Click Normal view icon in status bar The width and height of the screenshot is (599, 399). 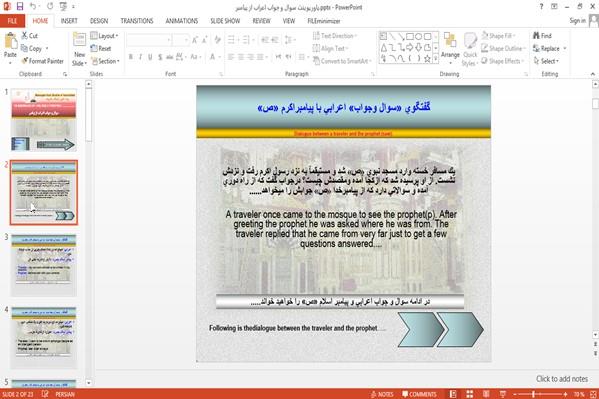coord(453,394)
